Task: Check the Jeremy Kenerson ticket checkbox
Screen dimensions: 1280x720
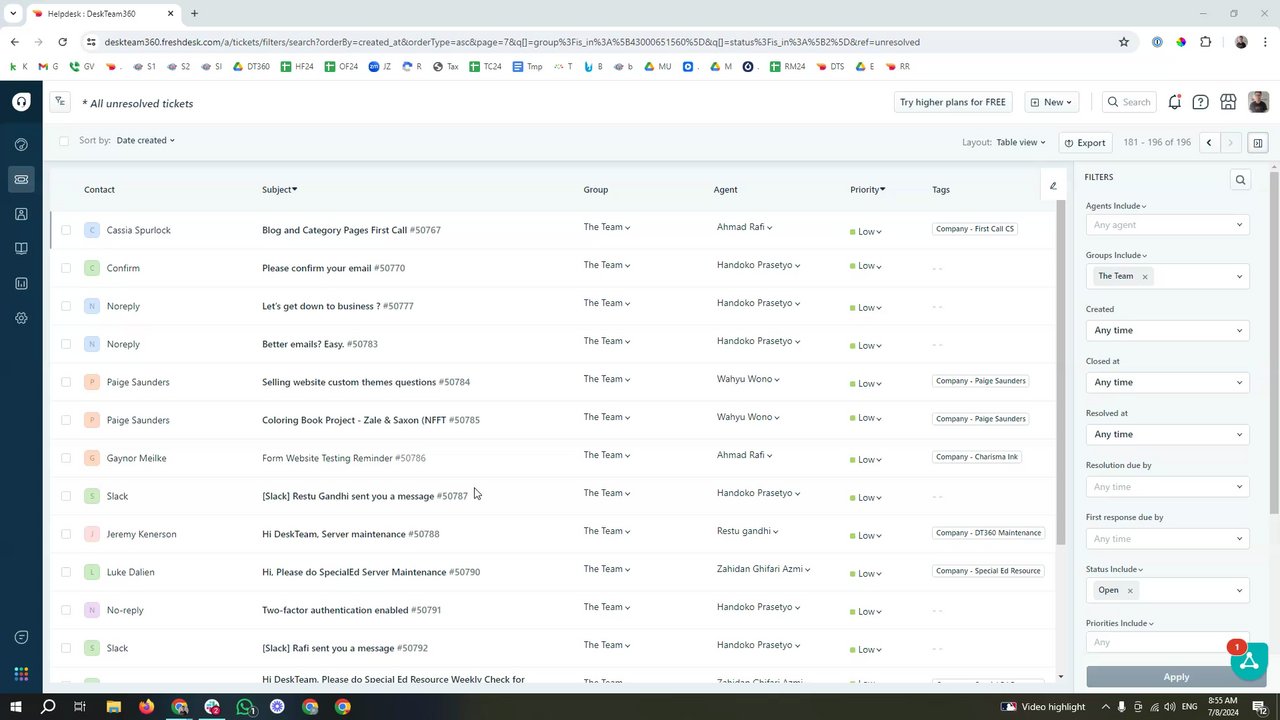Action: click(66, 534)
